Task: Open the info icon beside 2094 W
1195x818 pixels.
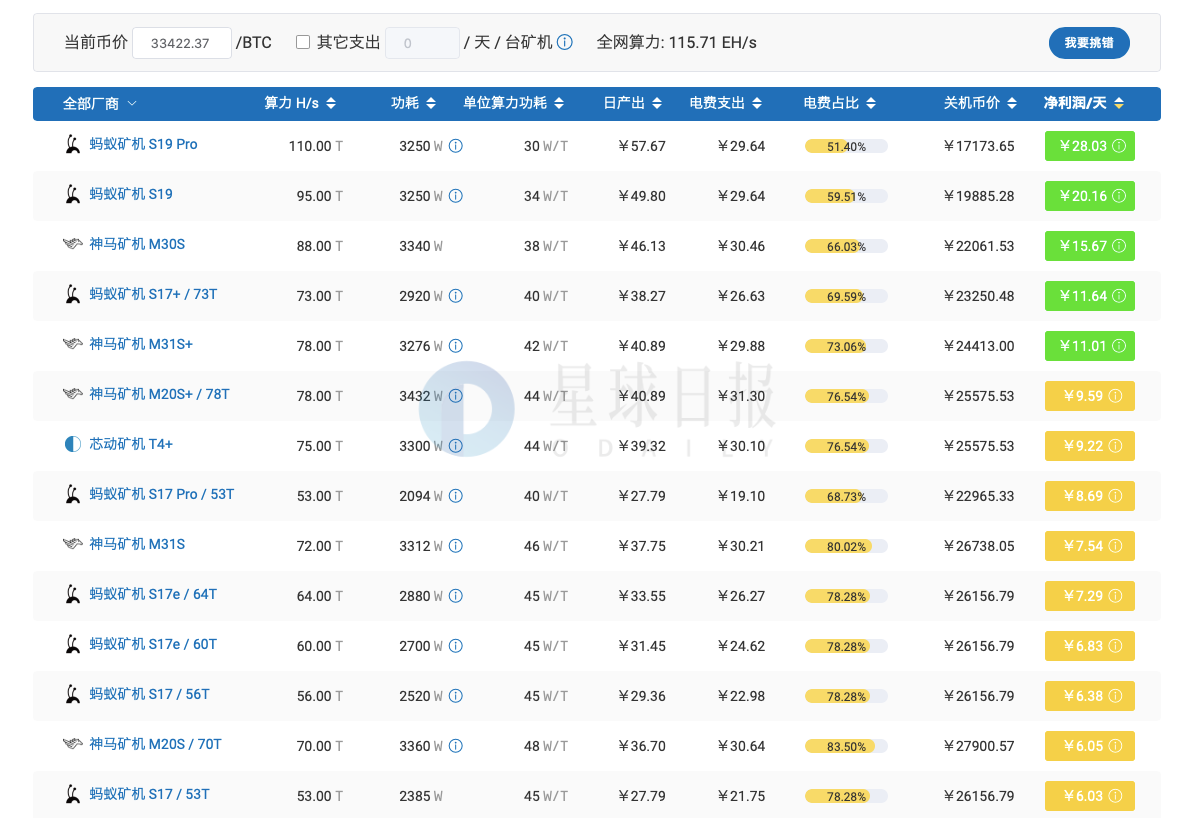Action: pyautogui.click(x=456, y=496)
